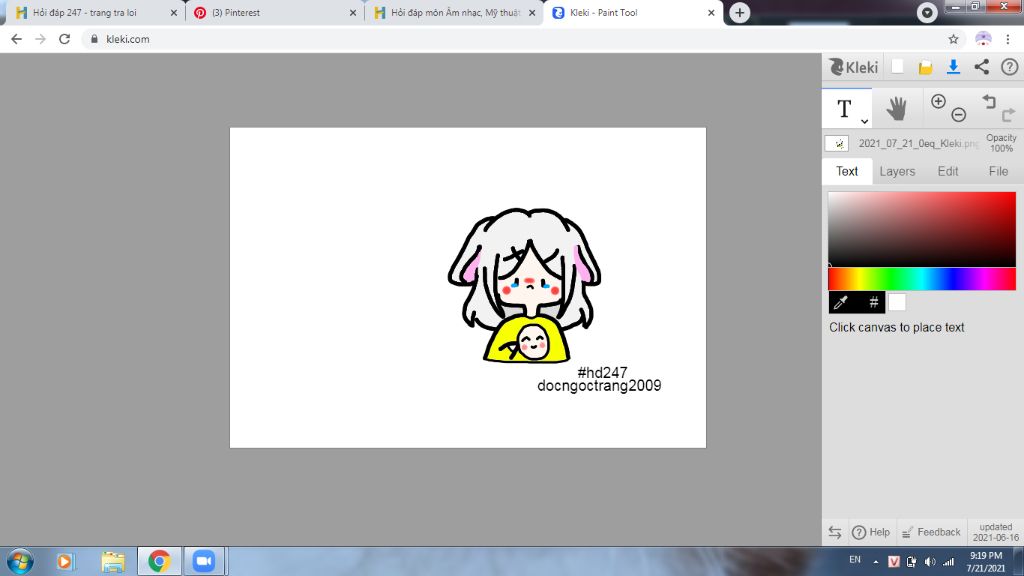Open a new browser tab

739,12
